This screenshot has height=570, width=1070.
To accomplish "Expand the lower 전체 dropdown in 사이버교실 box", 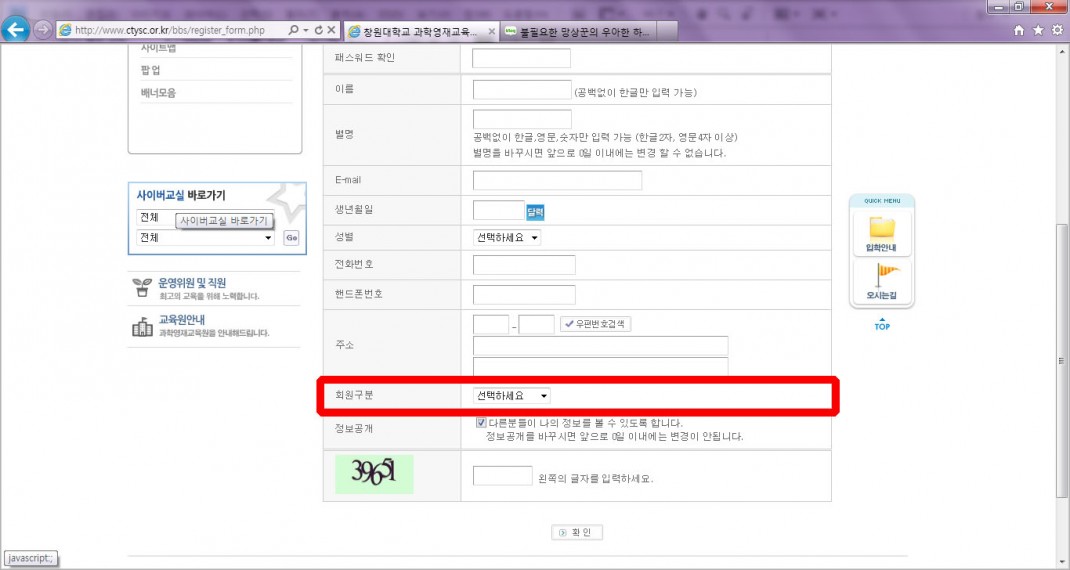I will tap(205, 238).
